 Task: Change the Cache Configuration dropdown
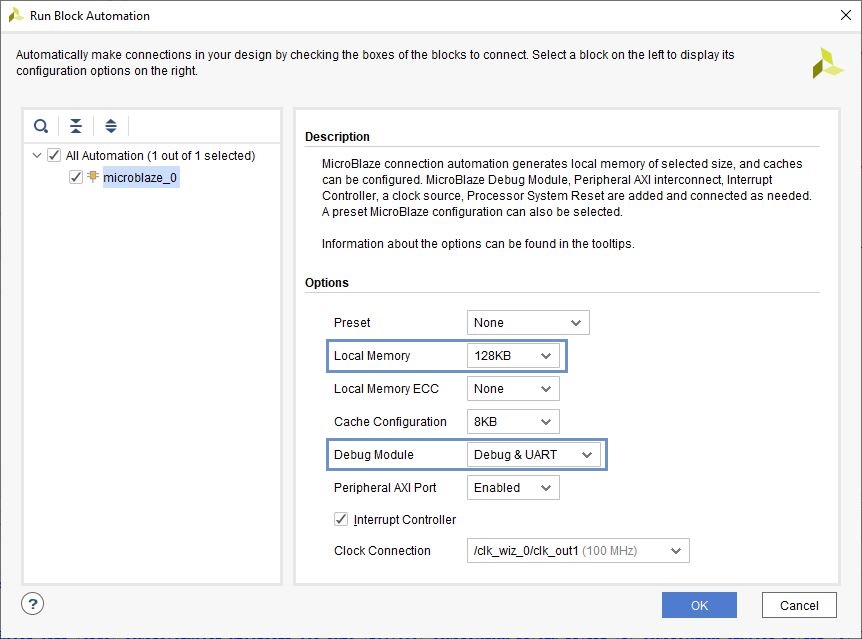click(x=513, y=422)
